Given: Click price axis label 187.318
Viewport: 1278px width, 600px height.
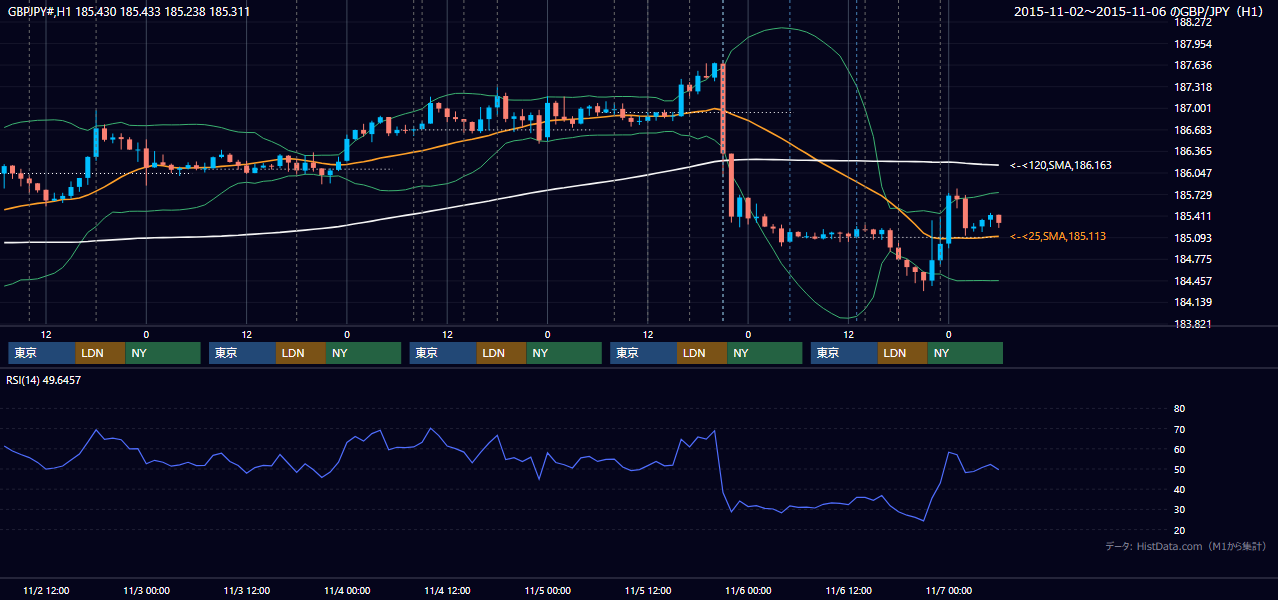Looking at the screenshot, I should coord(1193,87).
